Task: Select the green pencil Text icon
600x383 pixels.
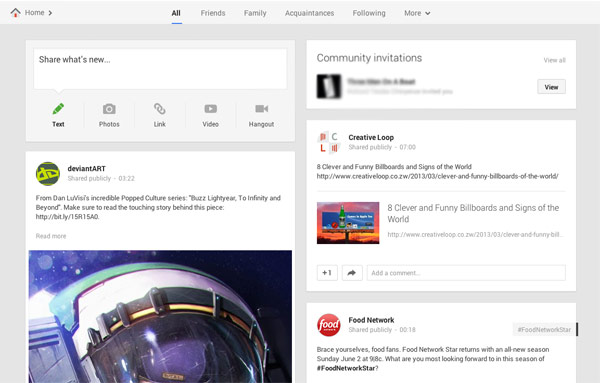Action: pos(58,109)
